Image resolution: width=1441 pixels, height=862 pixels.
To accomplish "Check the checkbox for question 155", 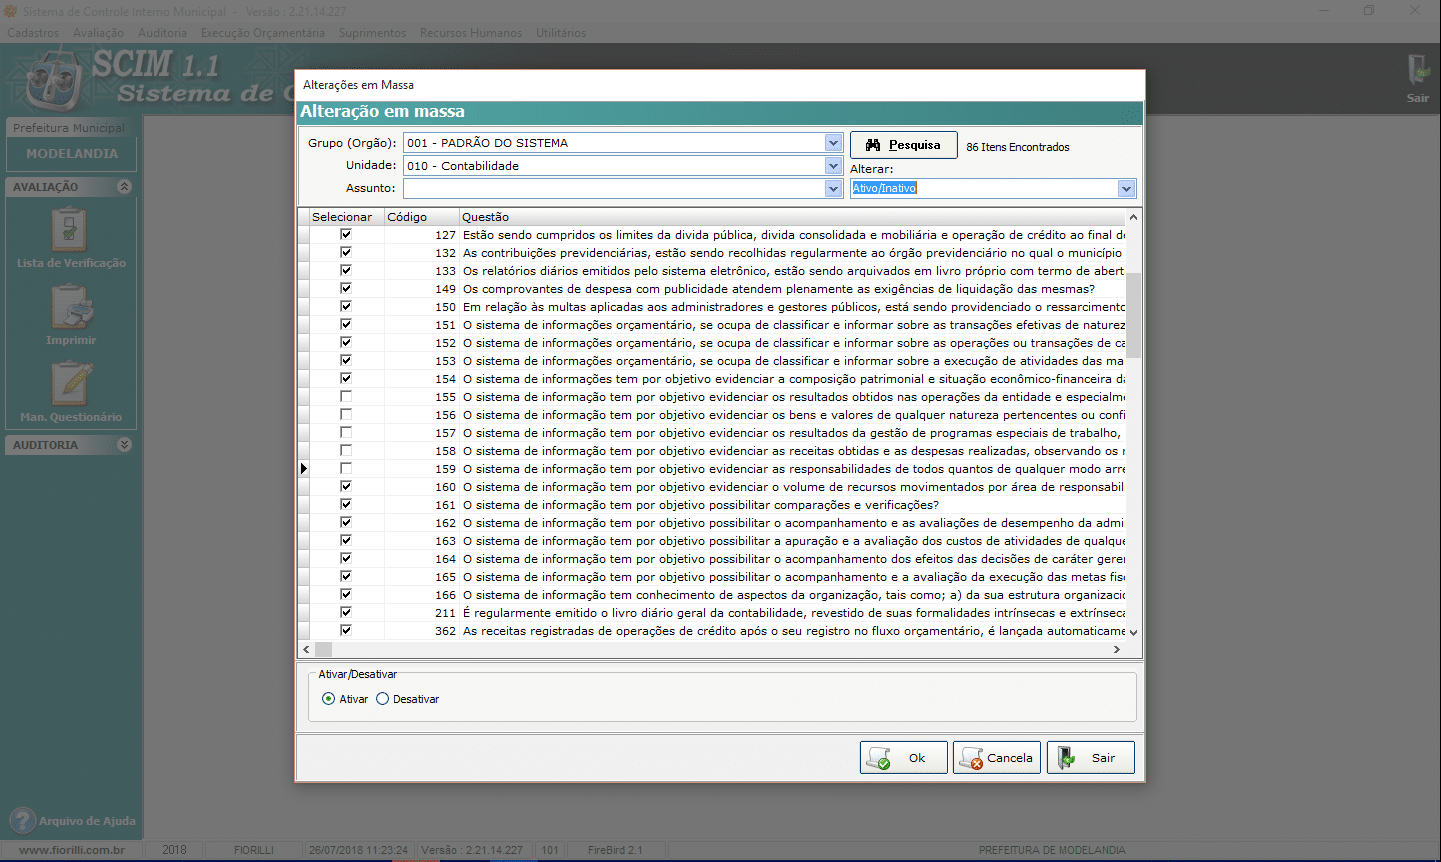I will [x=346, y=397].
